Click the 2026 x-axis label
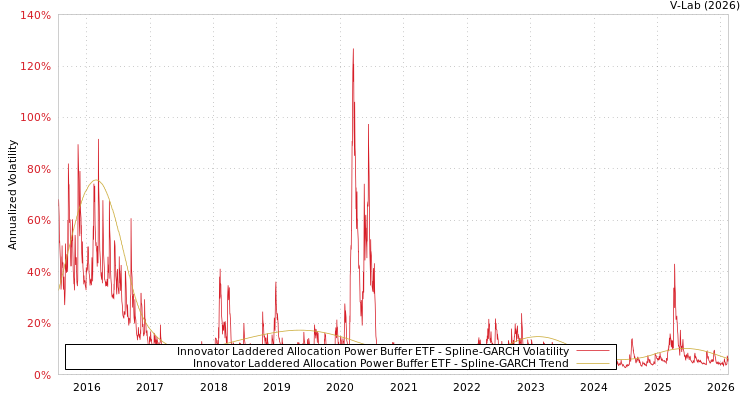This screenshot has height=400, width=750. 720,387
